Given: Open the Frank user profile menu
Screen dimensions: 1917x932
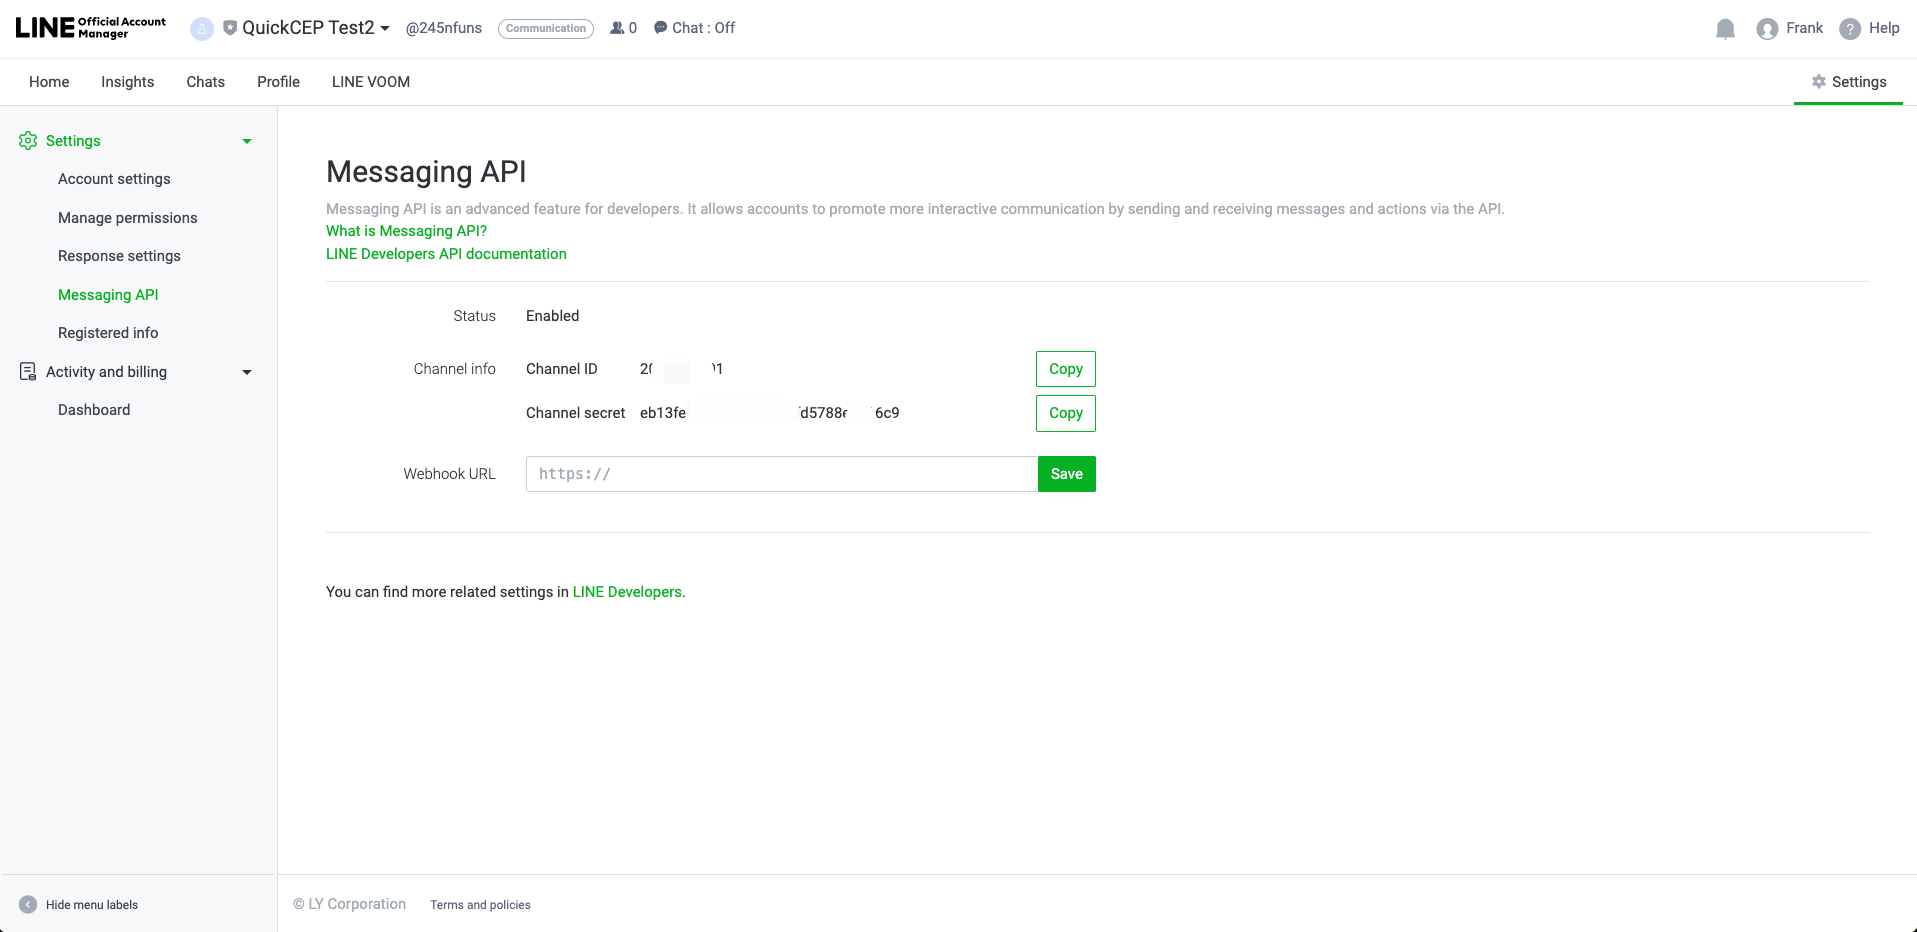Looking at the screenshot, I should [1789, 29].
